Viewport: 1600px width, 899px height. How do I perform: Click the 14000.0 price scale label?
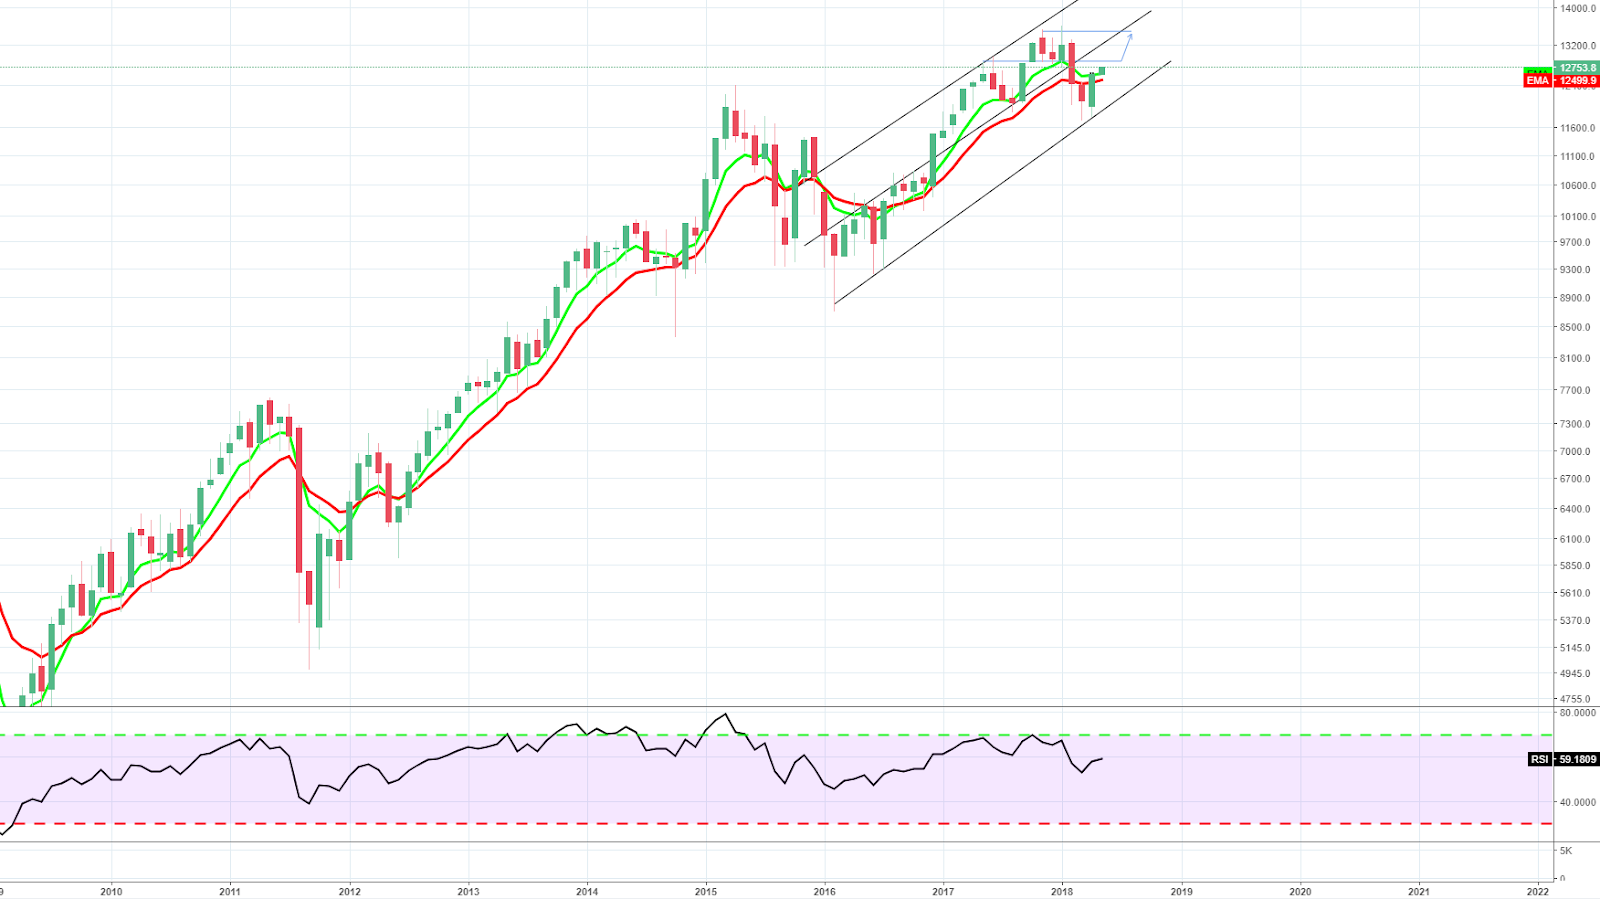1577,9
